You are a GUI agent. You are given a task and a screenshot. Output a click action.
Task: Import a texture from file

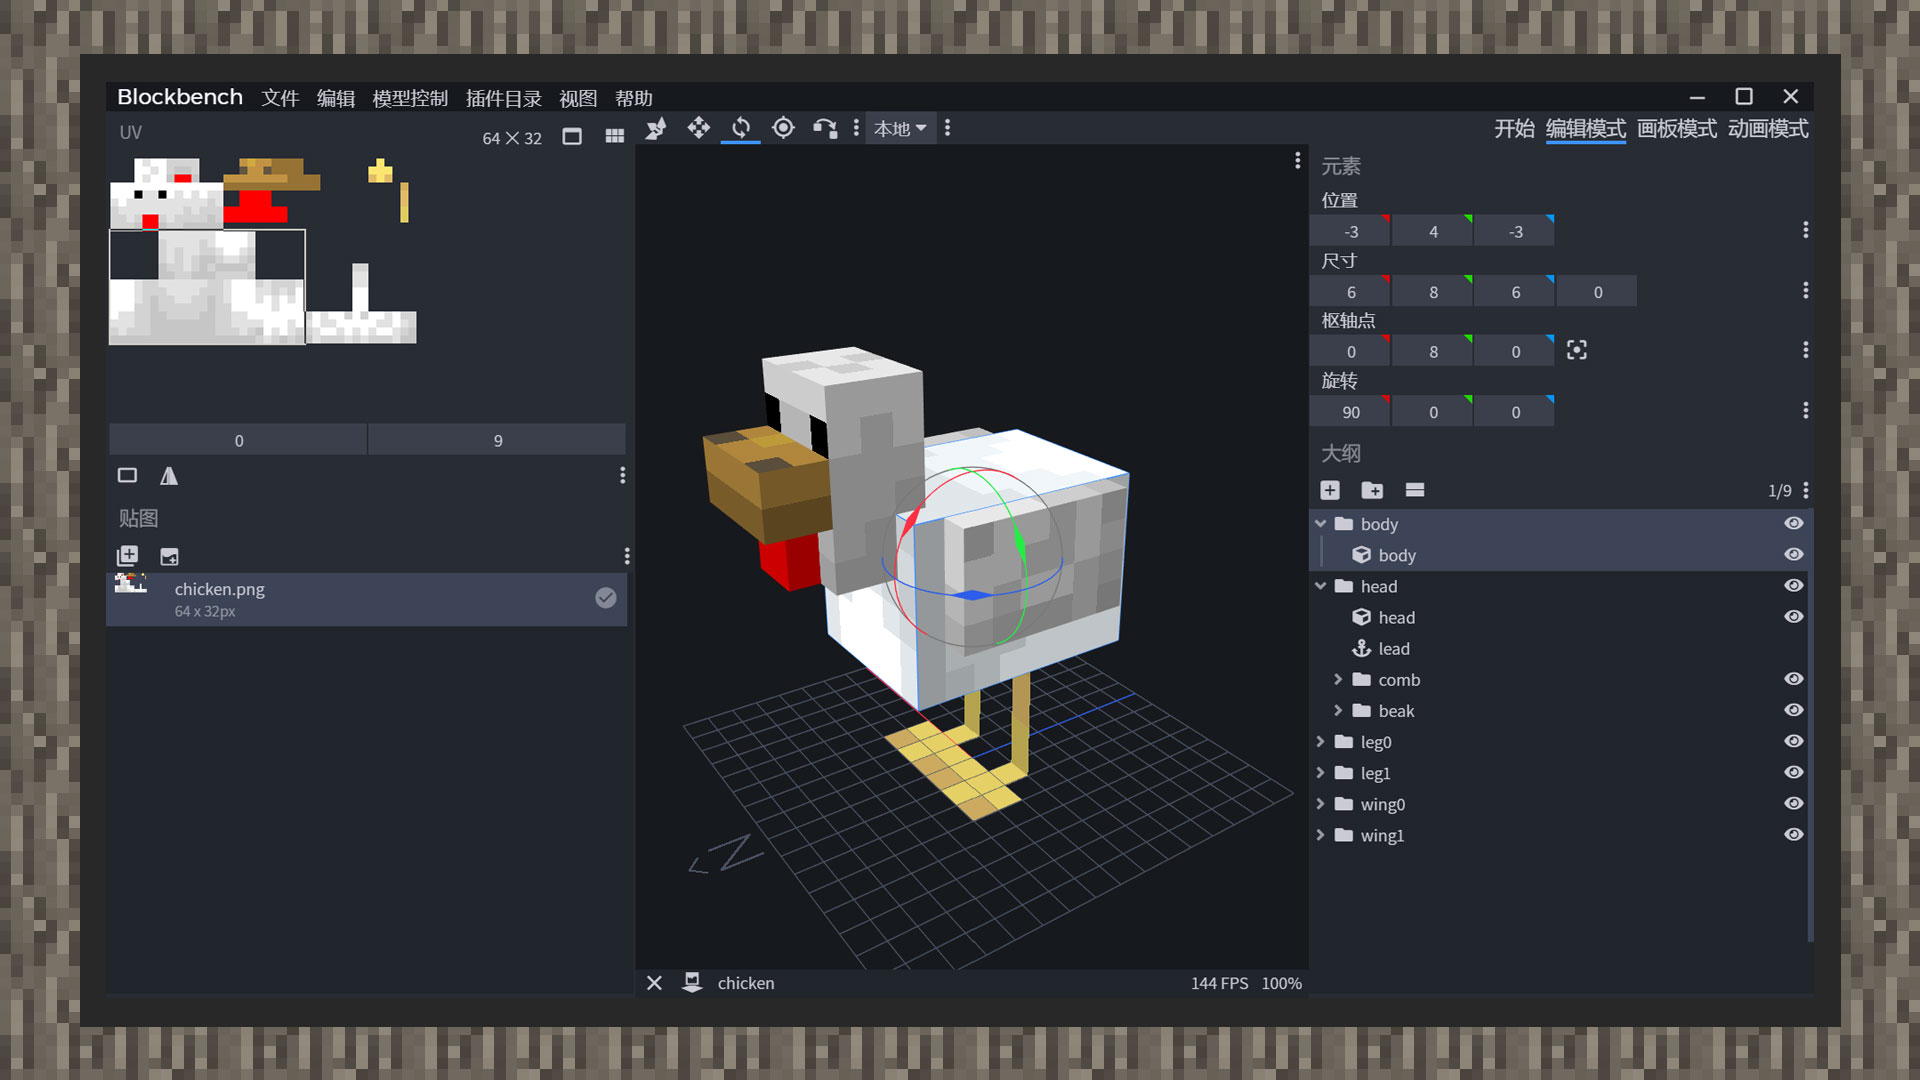pos(169,556)
